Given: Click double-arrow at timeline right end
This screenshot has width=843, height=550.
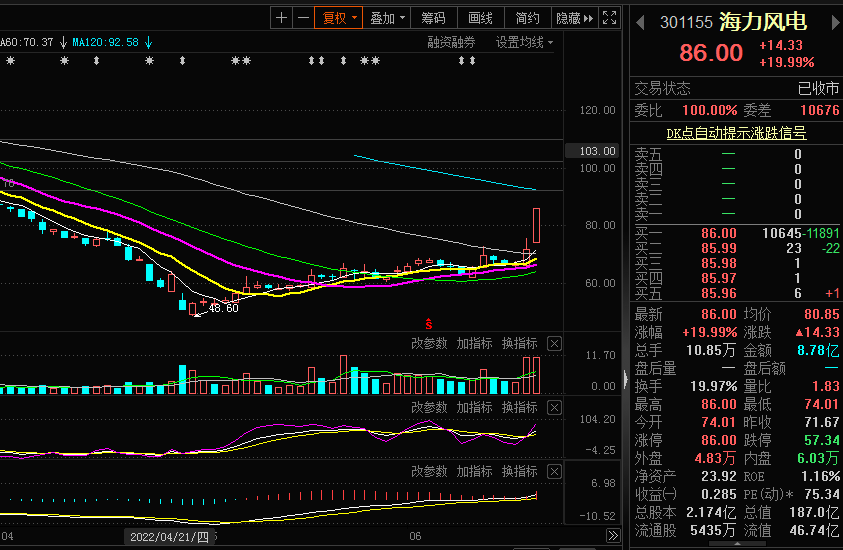Looking at the screenshot, I should click(x=613, y=535).
